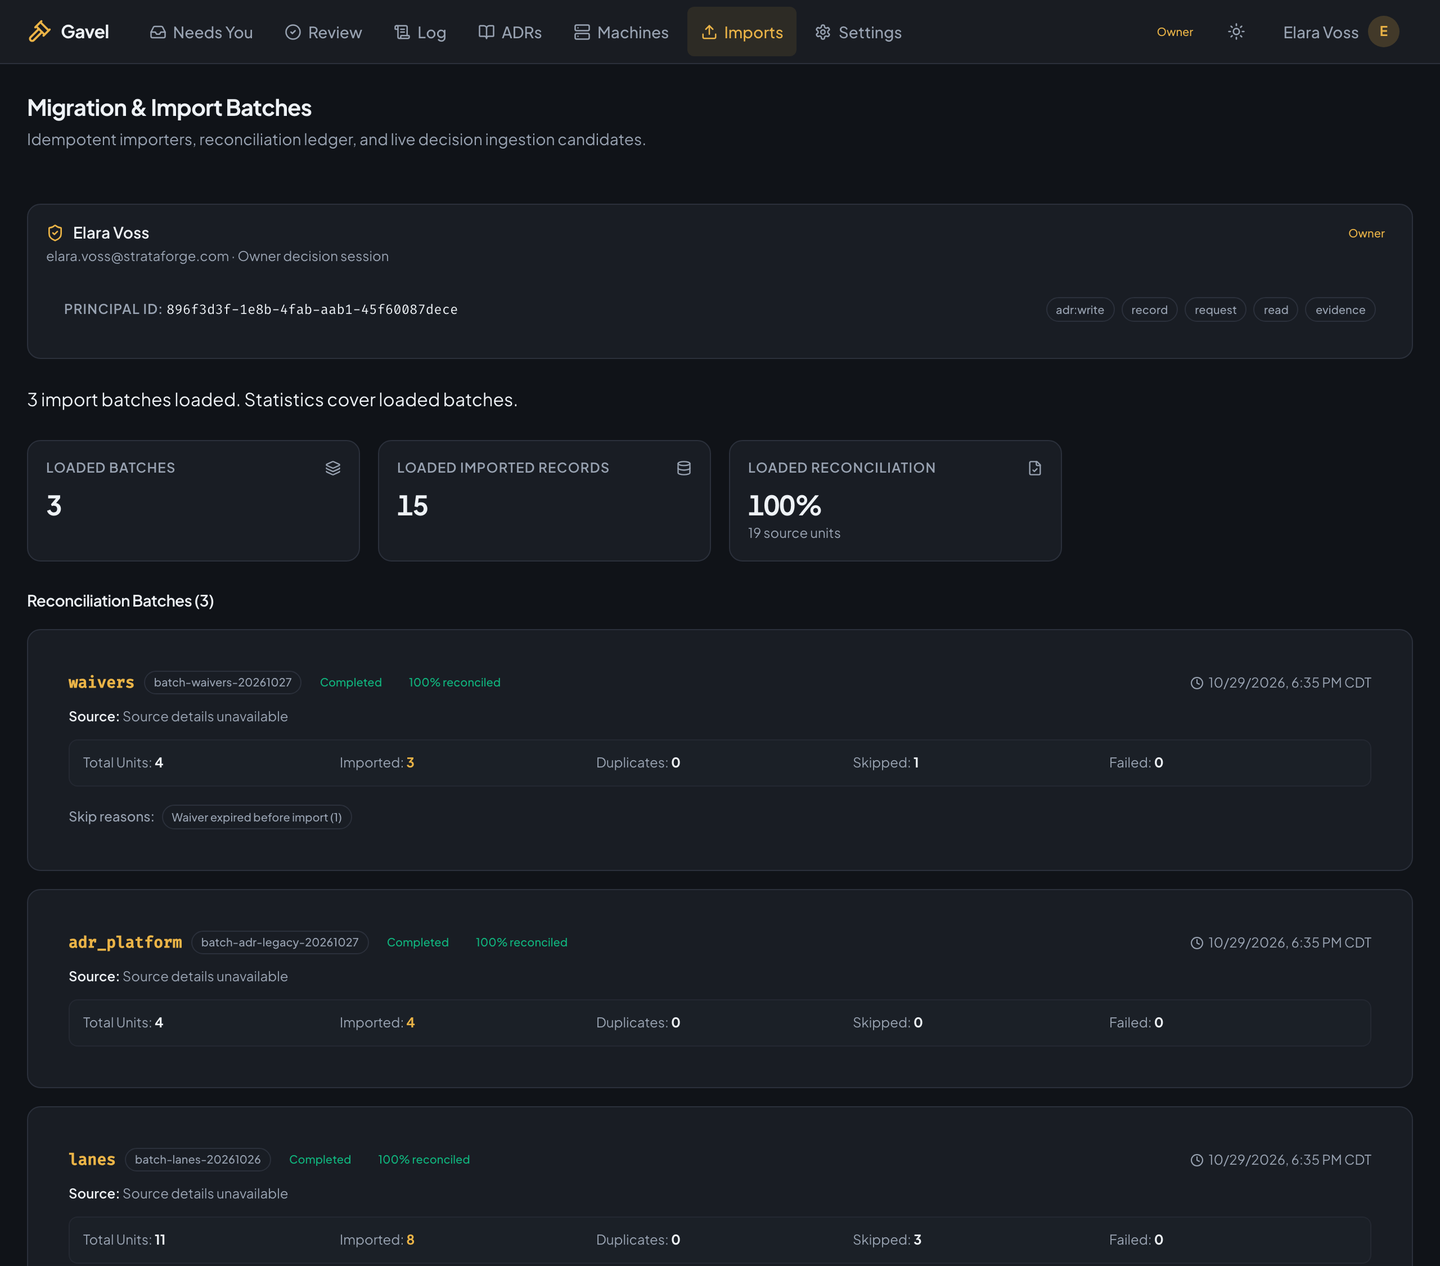Open the Machines tab
Viewport: 1440px width, 1266px height.
pyautogui.click(x=621, y=32)
